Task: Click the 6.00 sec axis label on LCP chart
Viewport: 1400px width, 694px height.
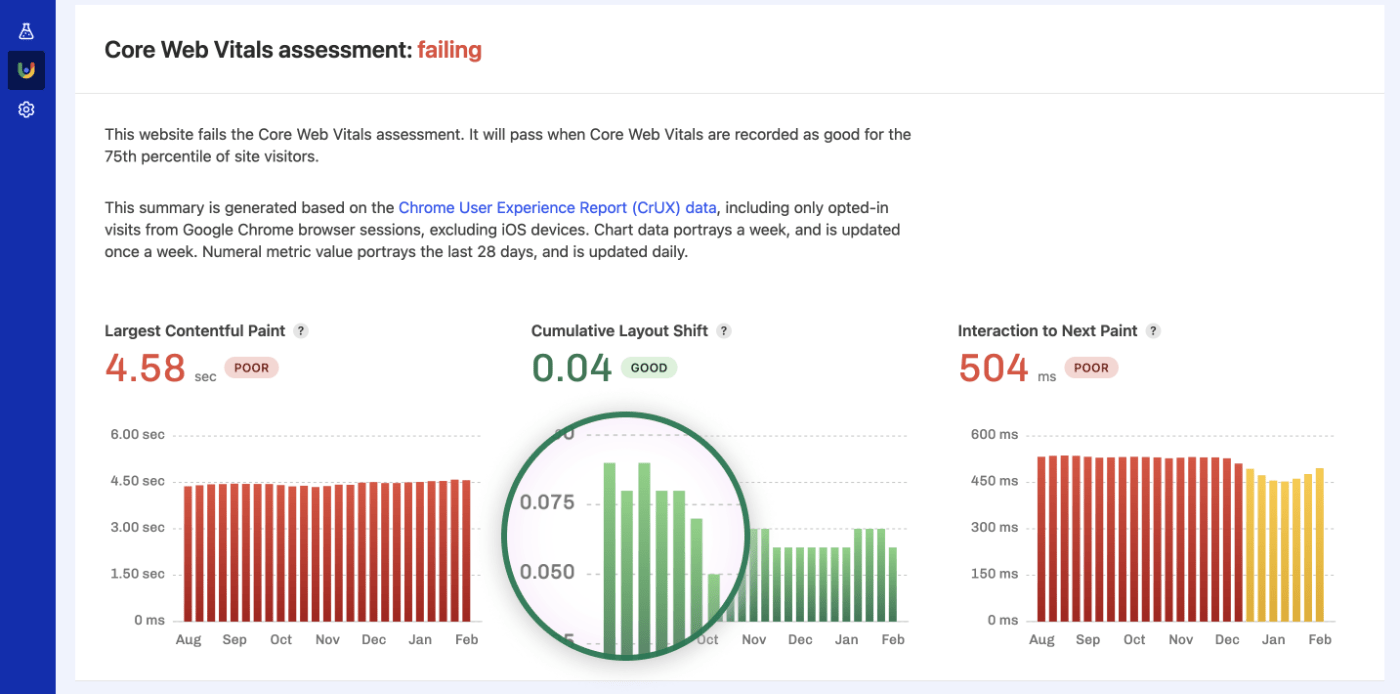Action: (x=135, y=434)
